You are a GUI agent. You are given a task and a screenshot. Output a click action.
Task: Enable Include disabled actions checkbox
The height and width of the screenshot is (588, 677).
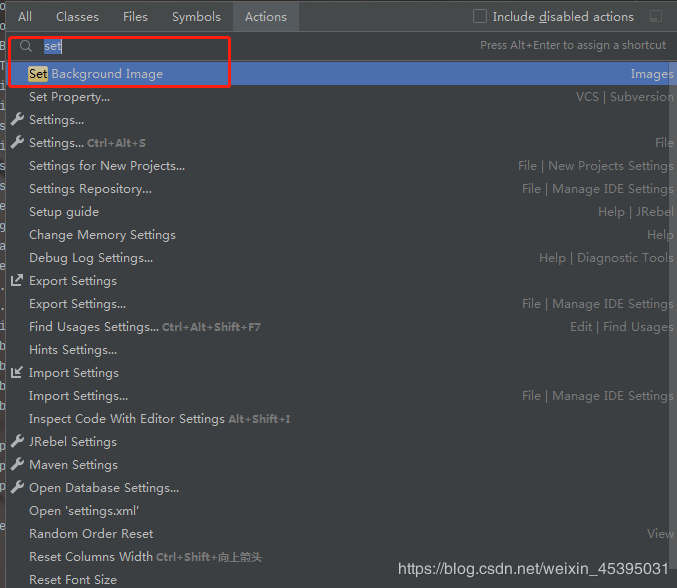[x=480, y=16]
